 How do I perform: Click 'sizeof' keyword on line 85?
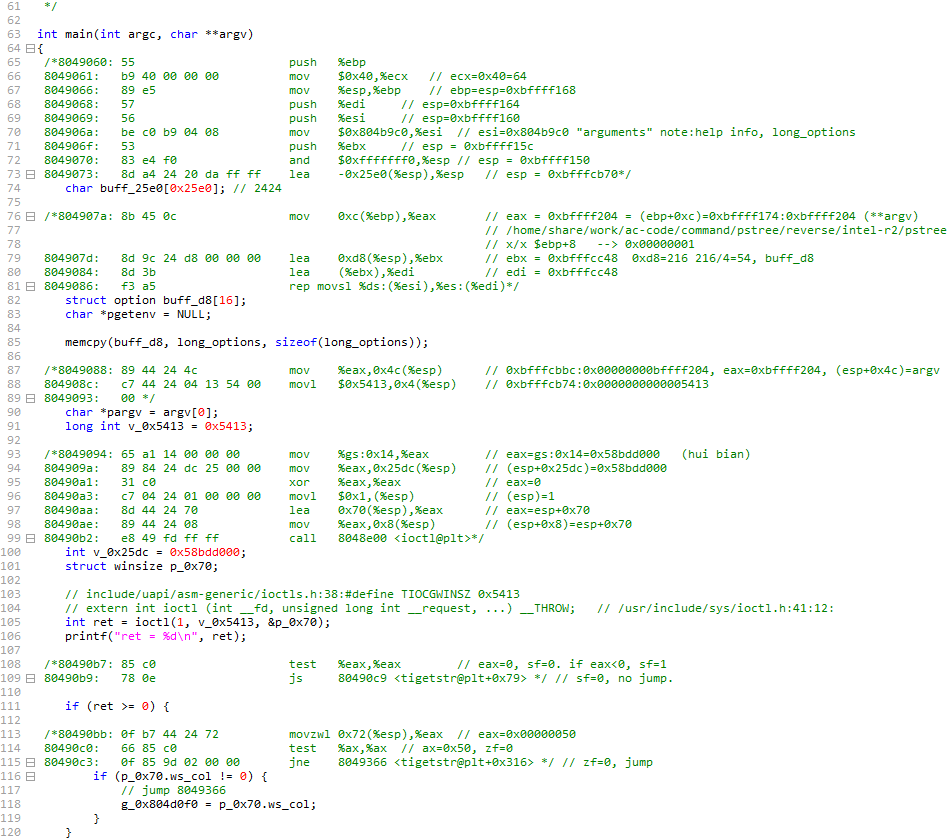[x=295, y=343]
